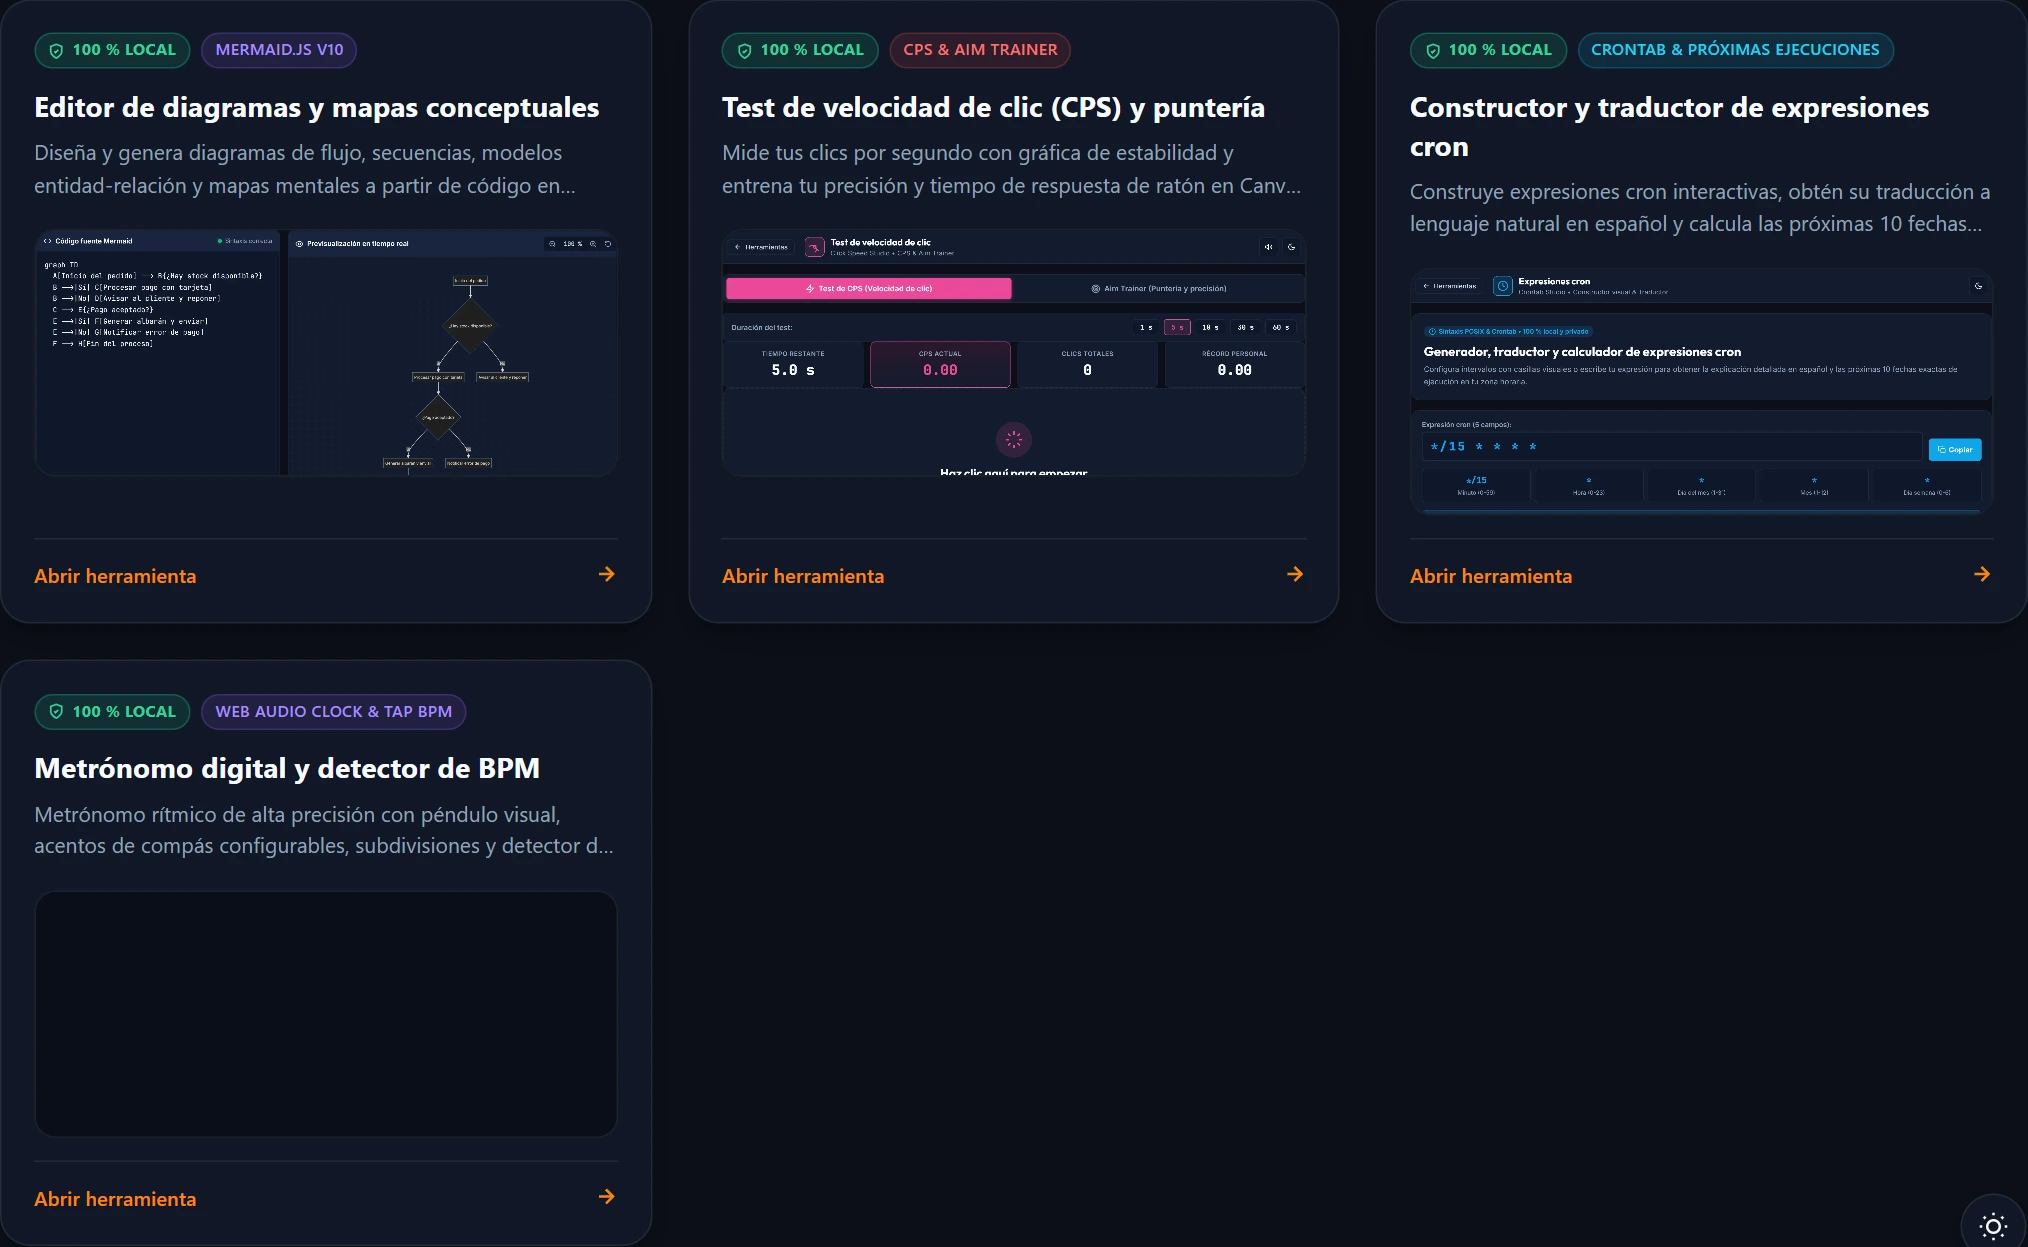The image size is (2028, 1247).
Task: Toggle the light/dark theme sun button
Action: point(1993,1226)
